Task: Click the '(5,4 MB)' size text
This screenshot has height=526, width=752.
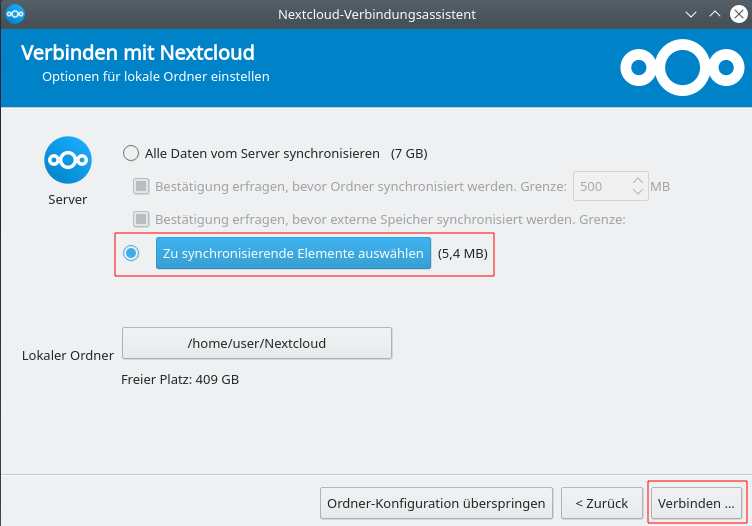Action: coord(462,253)
